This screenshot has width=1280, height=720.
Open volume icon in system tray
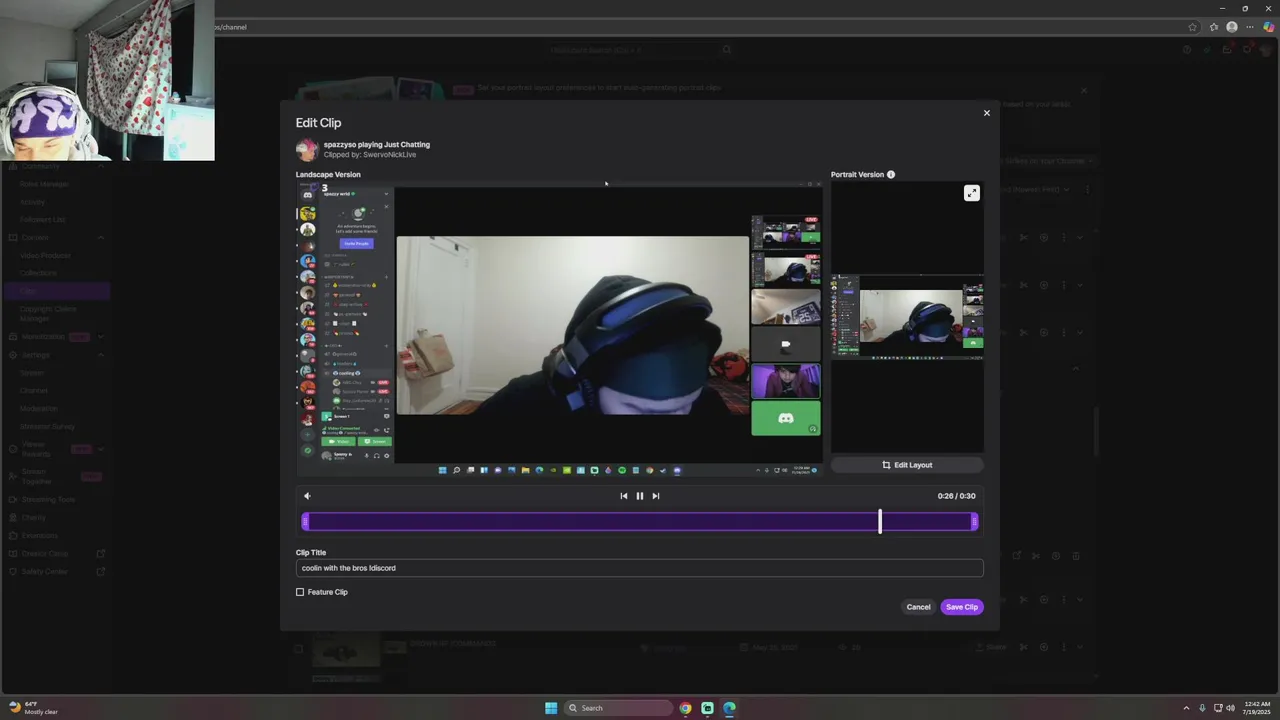[x=1230, y=708]
